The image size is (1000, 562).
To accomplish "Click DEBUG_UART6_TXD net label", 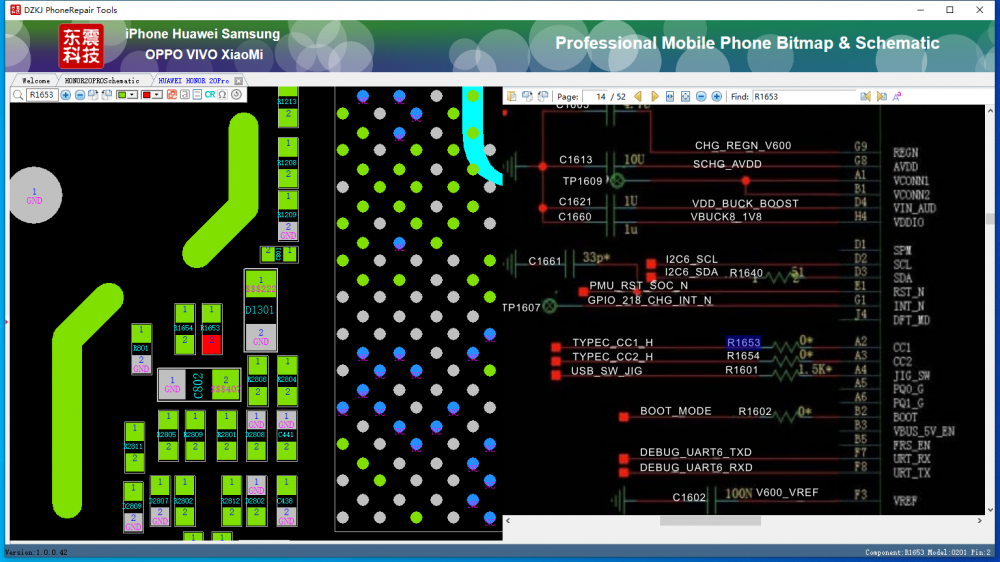I will (x=696, y=452).
